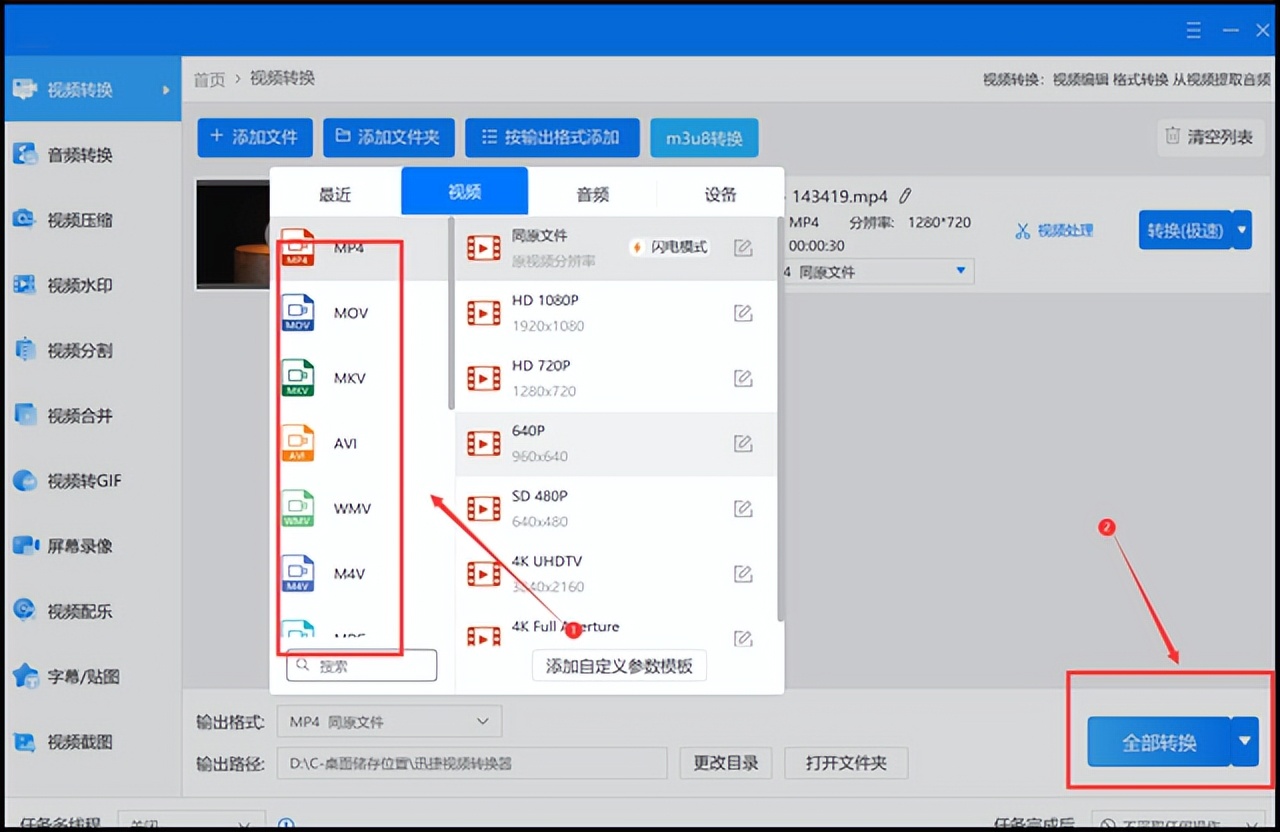Open the 清空列表 clear list control

coord(1210,139)
